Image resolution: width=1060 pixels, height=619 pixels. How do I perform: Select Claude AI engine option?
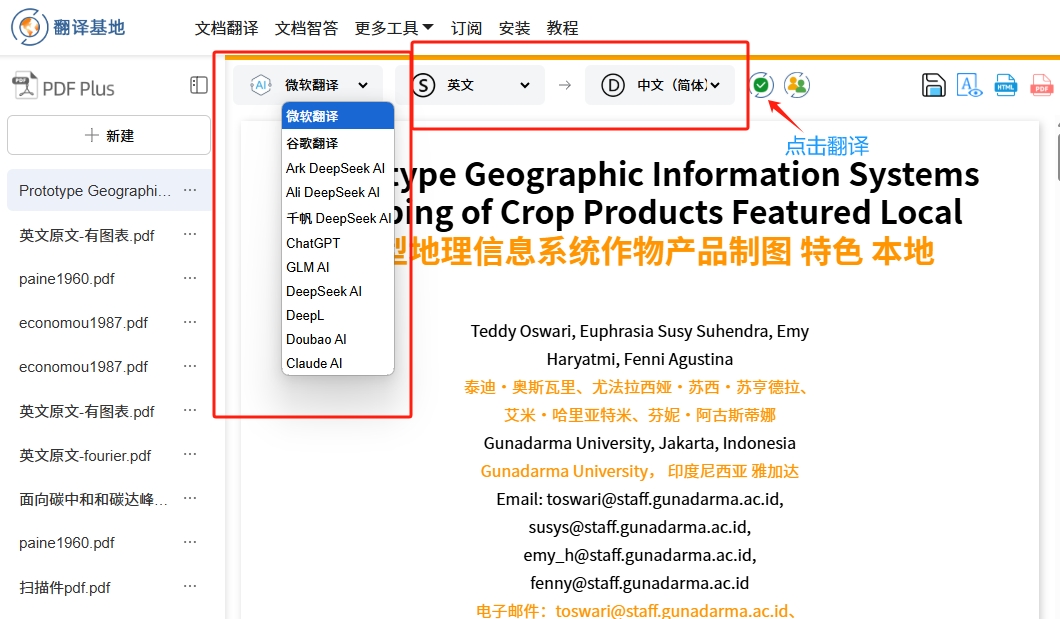[337, 364]
